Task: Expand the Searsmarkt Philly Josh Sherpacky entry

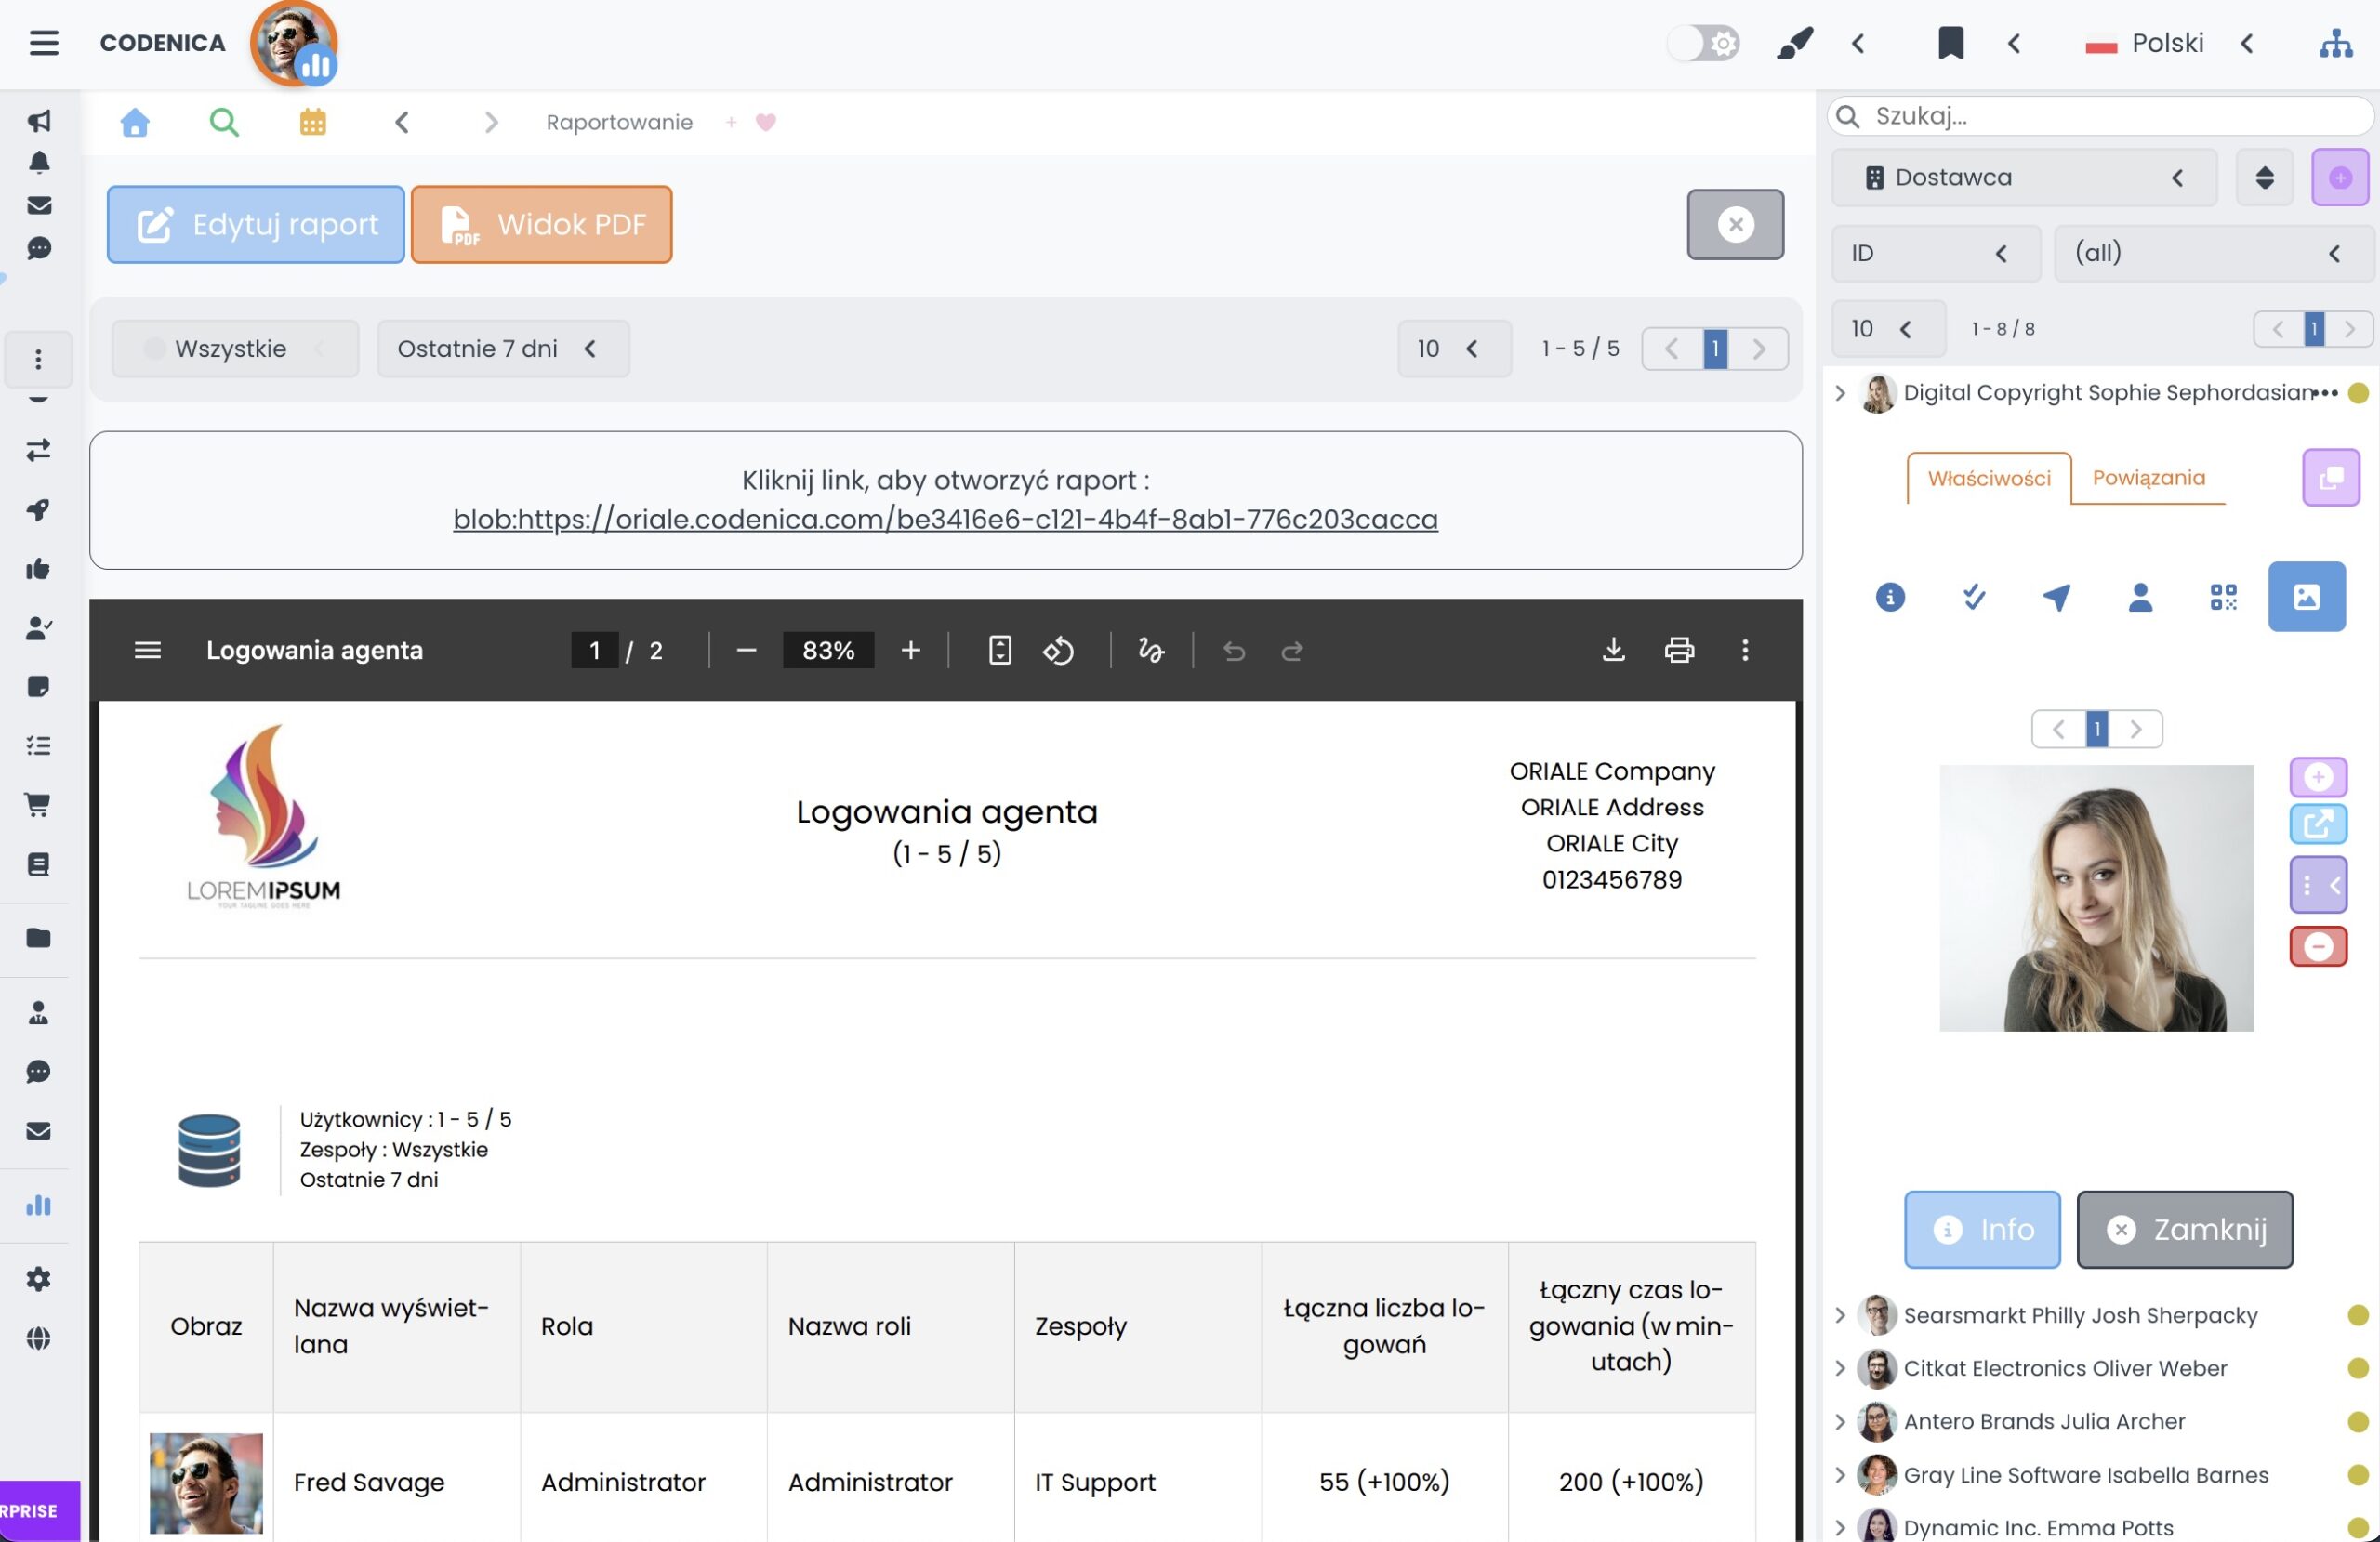Action: 1840,1315
